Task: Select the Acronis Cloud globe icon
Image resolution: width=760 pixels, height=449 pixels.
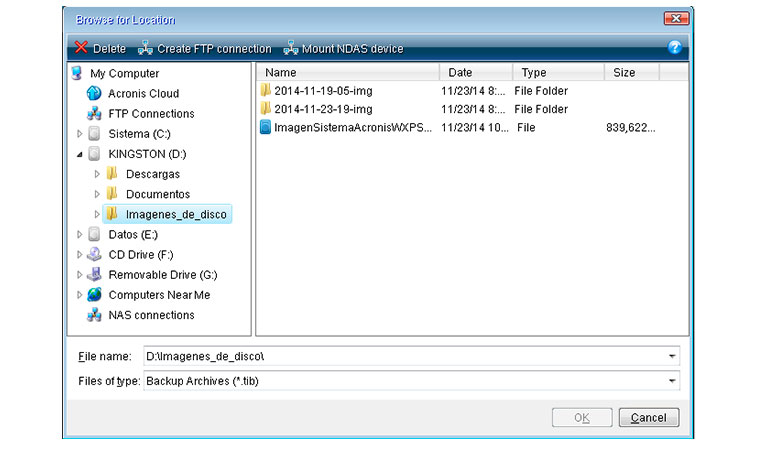Action: 94,93
